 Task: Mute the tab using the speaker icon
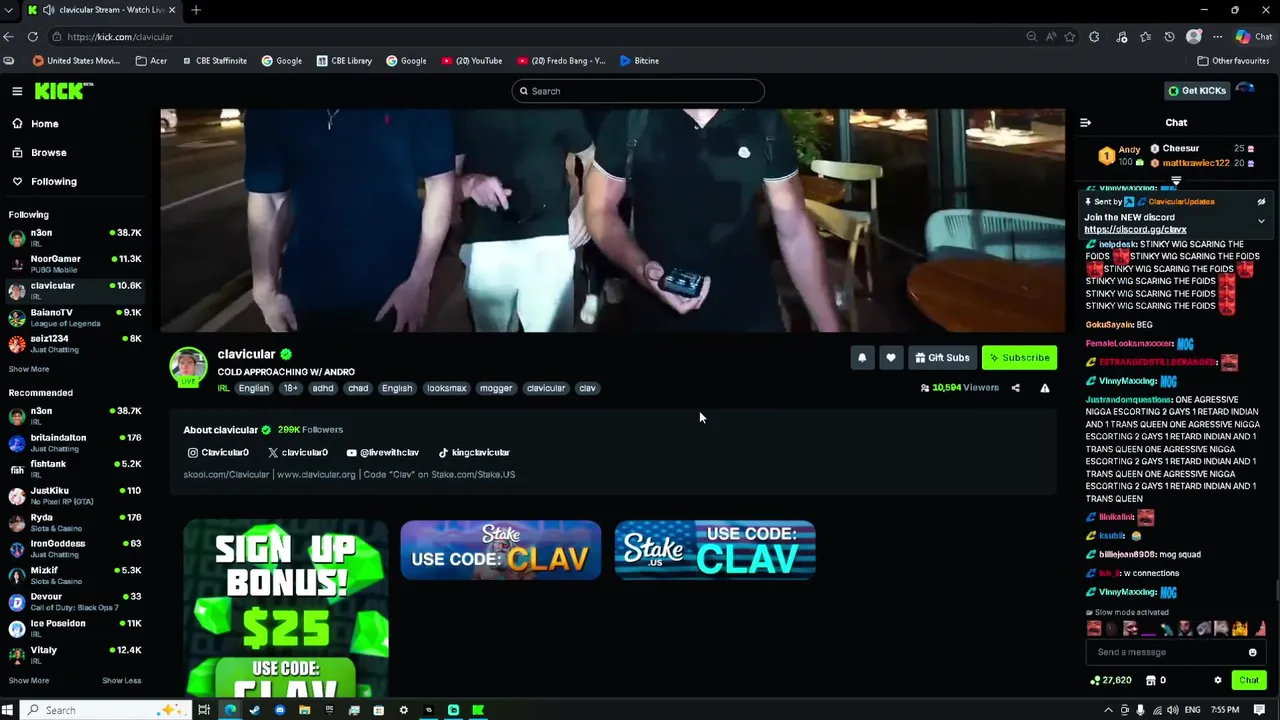tap(49, 10)
